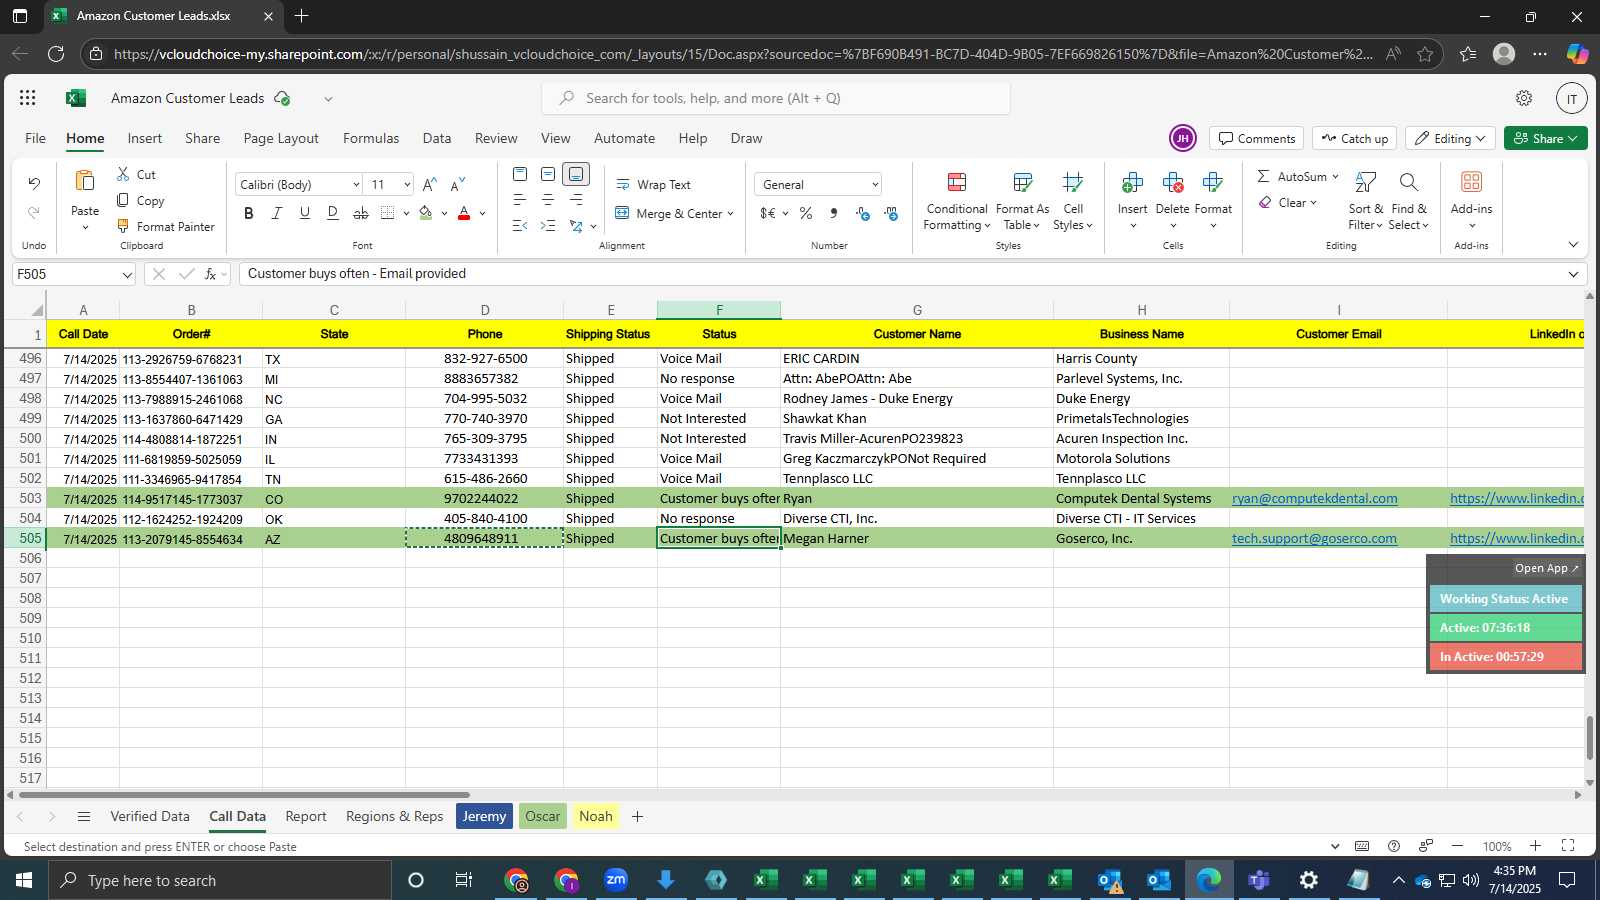
Task: Toggle bottom align for cell text
Action: point(576,174)
